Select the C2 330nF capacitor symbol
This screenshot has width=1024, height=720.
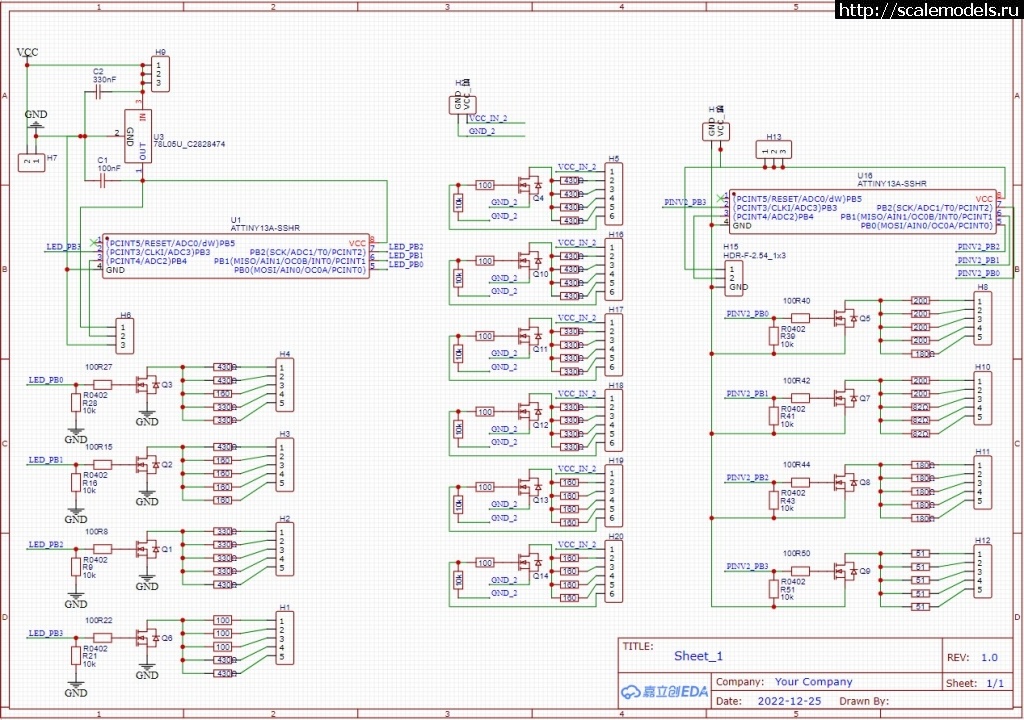pyautogui.click(x=98, y=92)
